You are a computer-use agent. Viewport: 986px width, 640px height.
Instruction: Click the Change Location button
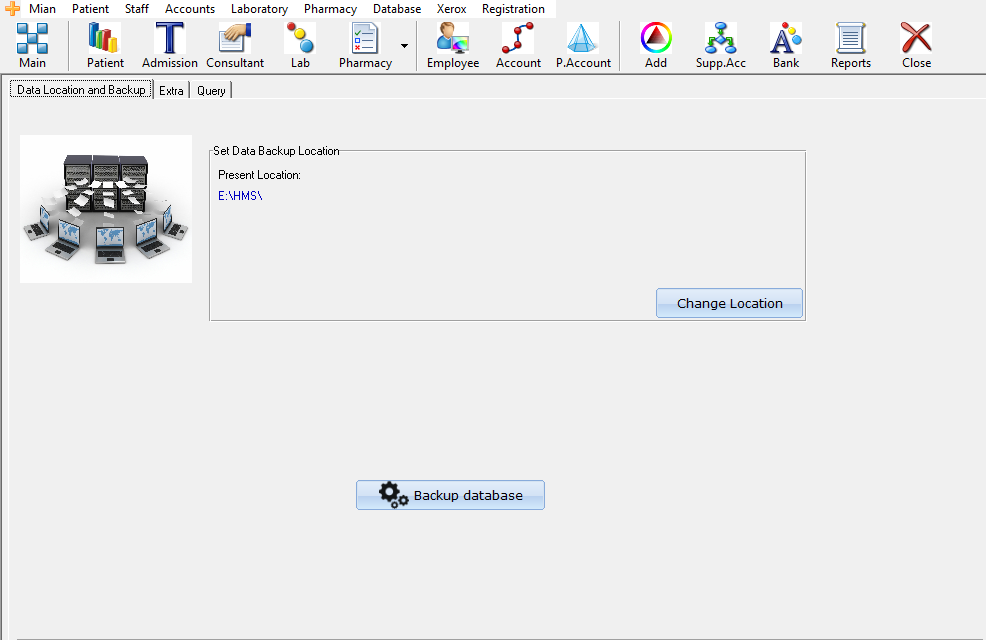coord(729,303)
